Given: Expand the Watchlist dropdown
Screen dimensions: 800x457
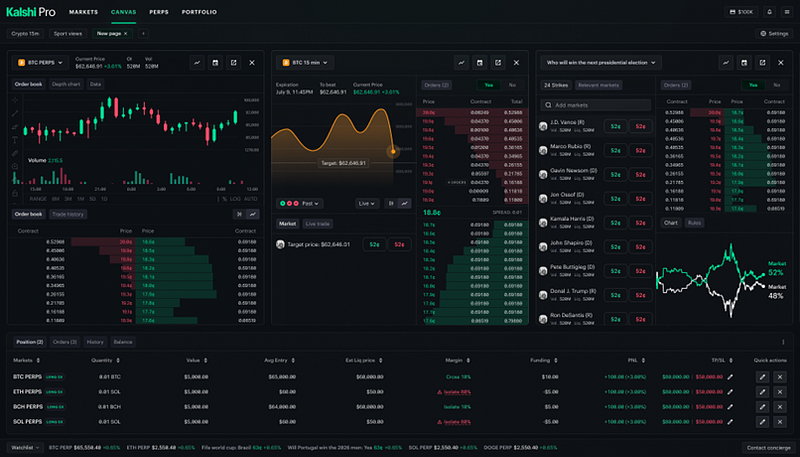Looking at the screenshot, I should tap(26, 448).
